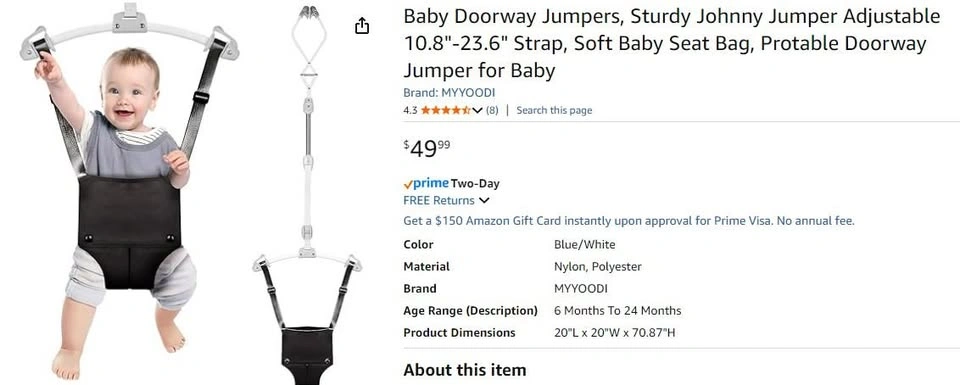Click the Product Dimensions value

(x=615, y=333)
